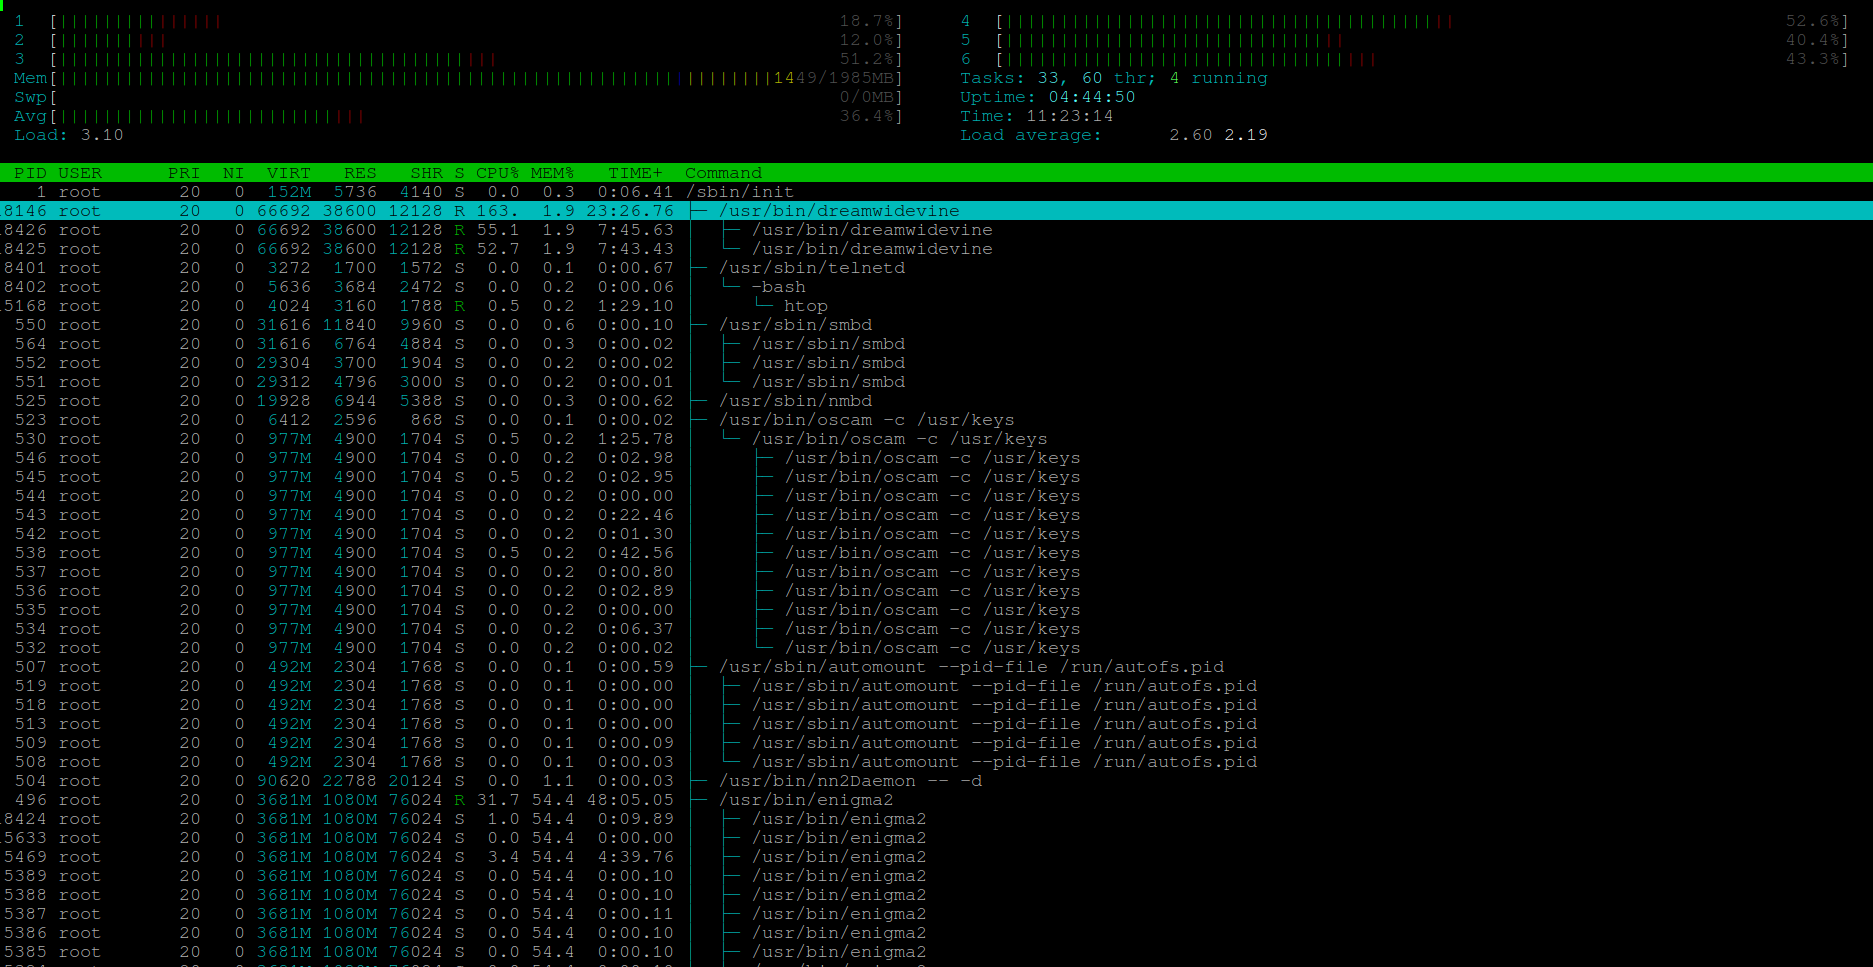The image size is (1873, 967).
Task: Select the htop process row
Action: pos(805,306)
